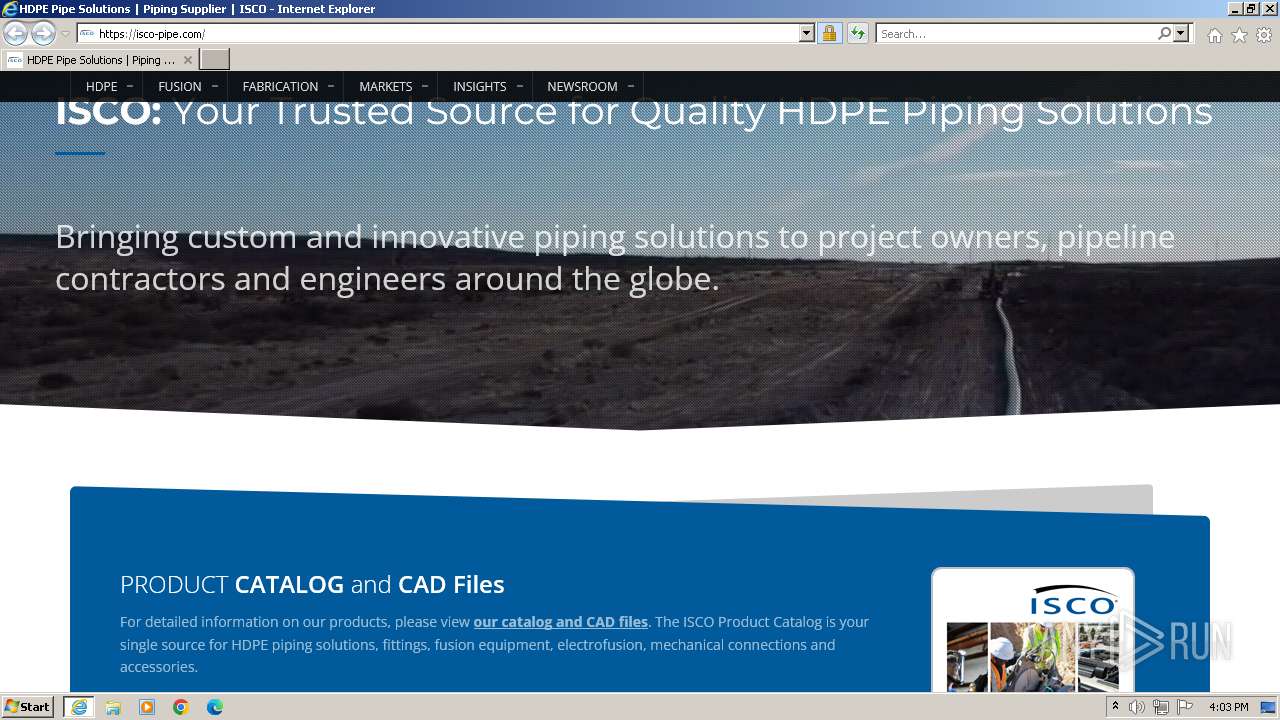This screenshot has width=1280, height=720.
Task: Open the search provider dropdown arrow
Action: tap(1181, 34)
